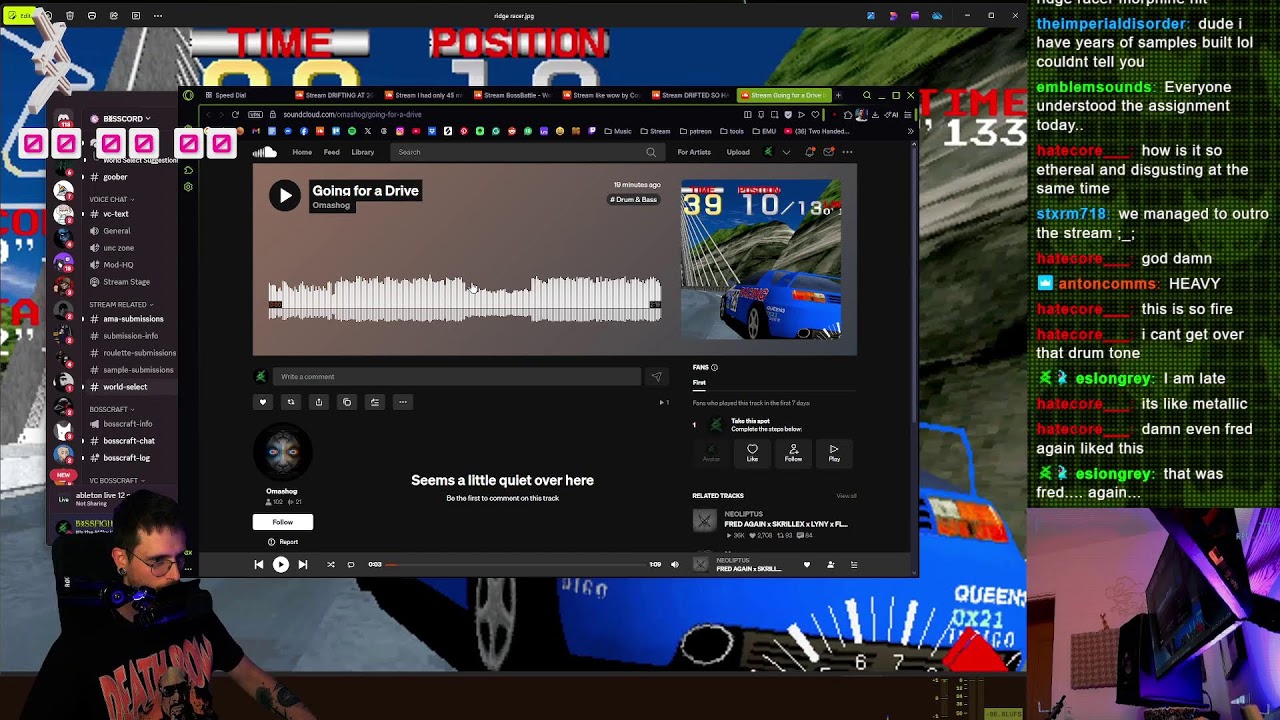Toggle repeat in player bar
Screen dimensions: 1280x720
pyautogui.click(x=351, y=565)
